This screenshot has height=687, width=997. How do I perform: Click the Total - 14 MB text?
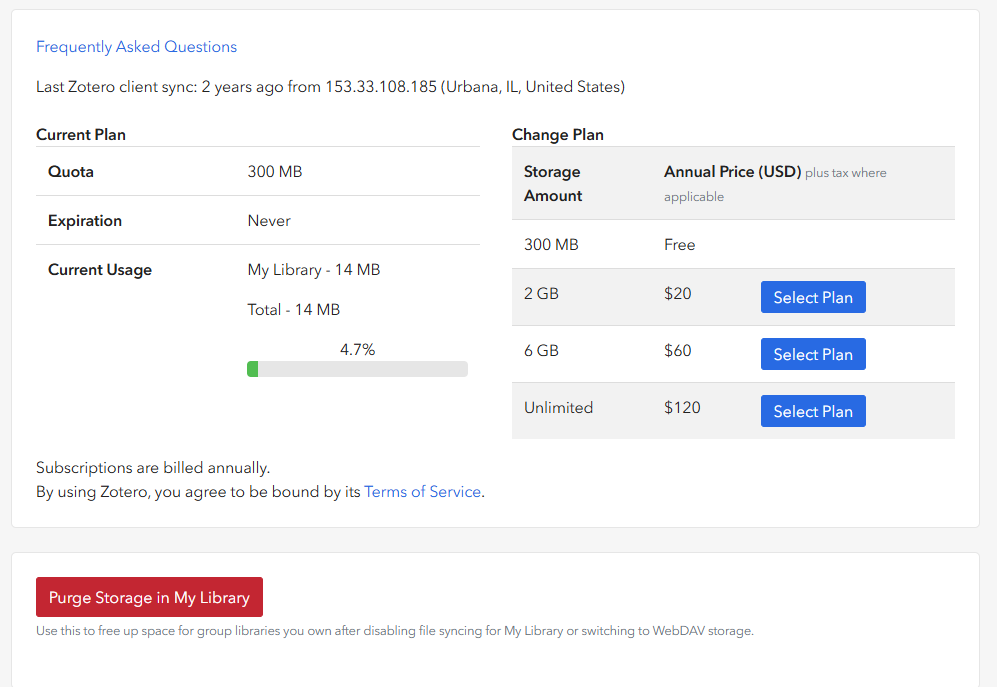point(294,310)
